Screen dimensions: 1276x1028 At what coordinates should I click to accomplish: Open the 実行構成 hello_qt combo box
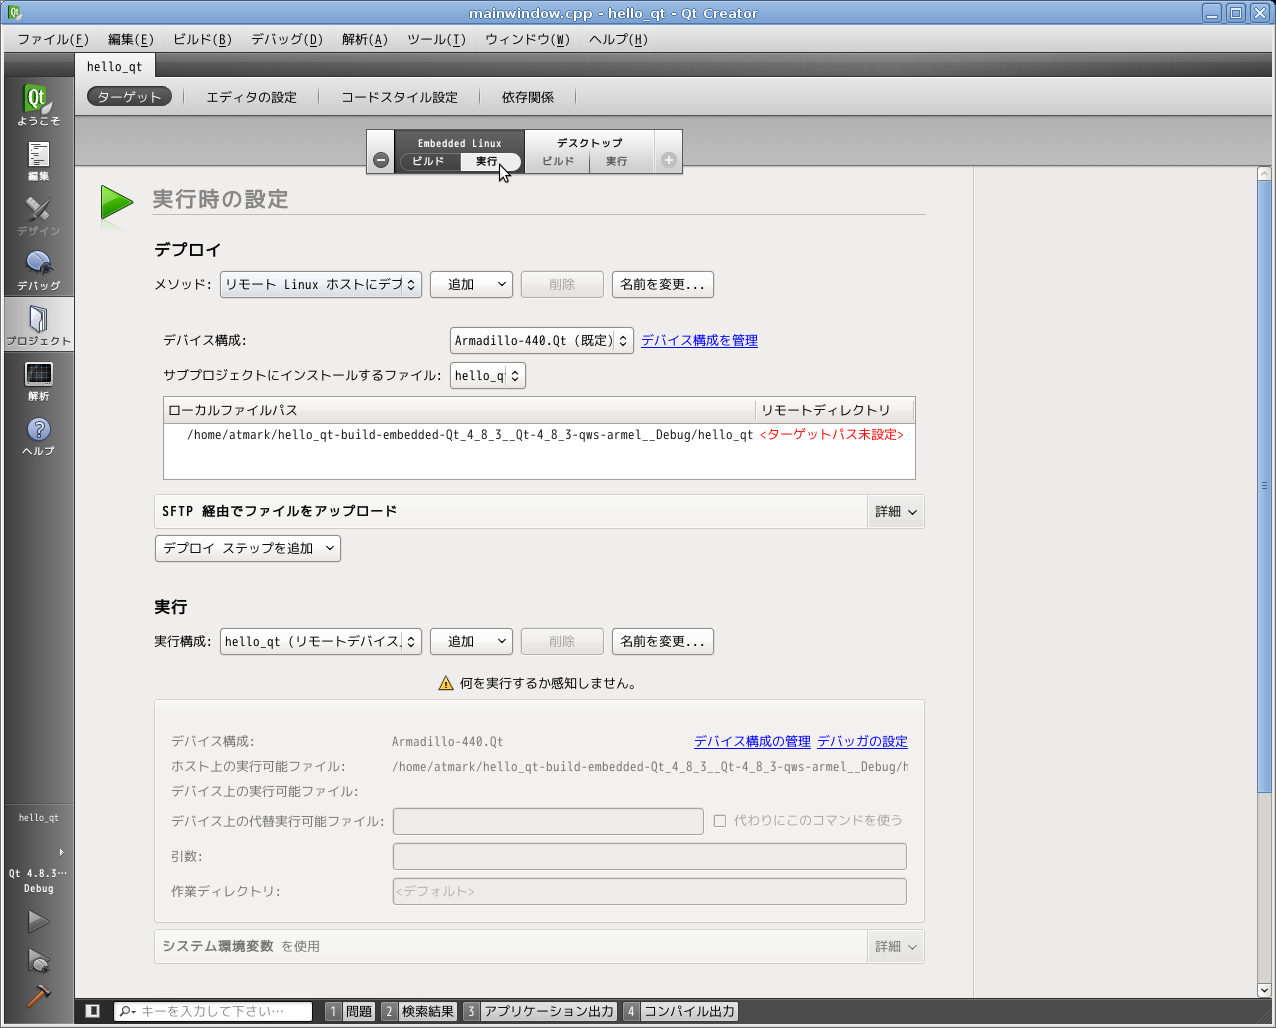click(x=321, y=641)
